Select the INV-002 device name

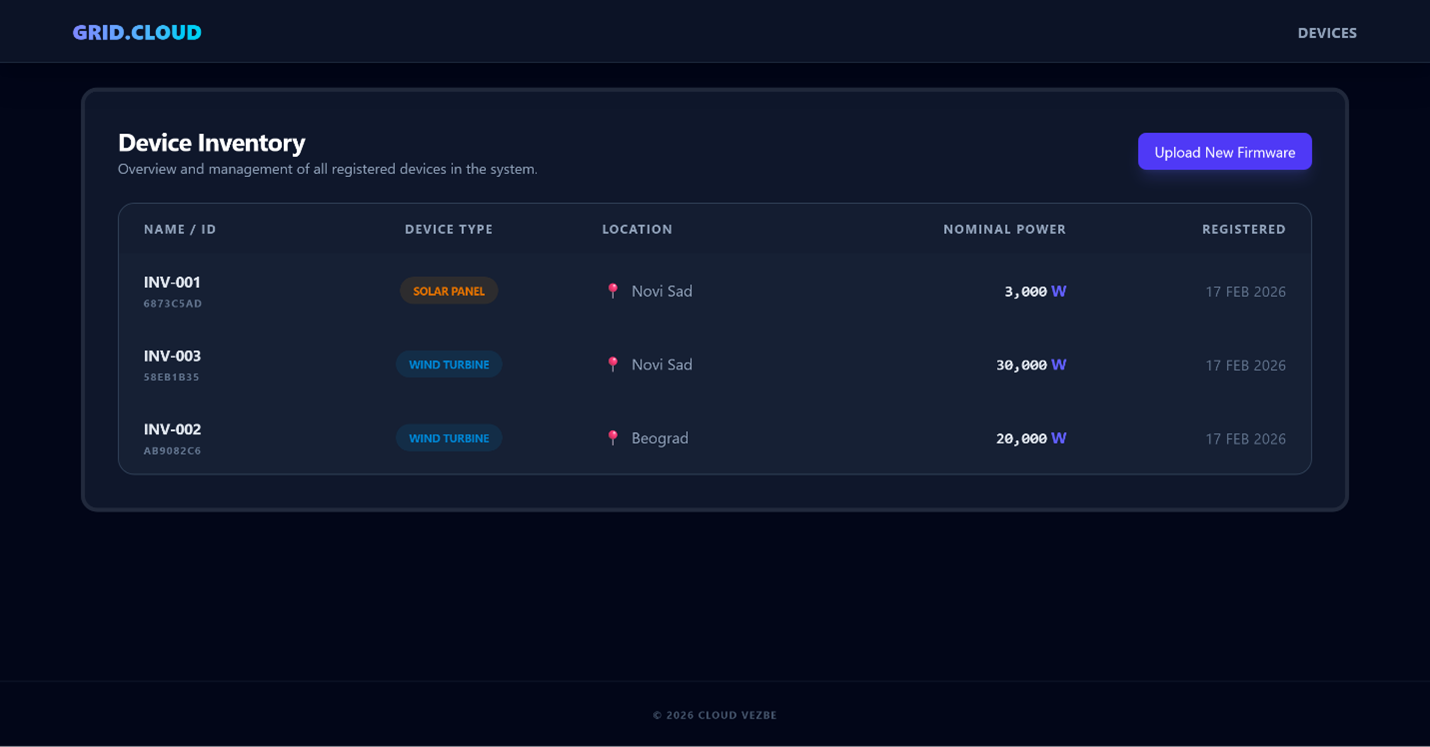pos(172,429)
